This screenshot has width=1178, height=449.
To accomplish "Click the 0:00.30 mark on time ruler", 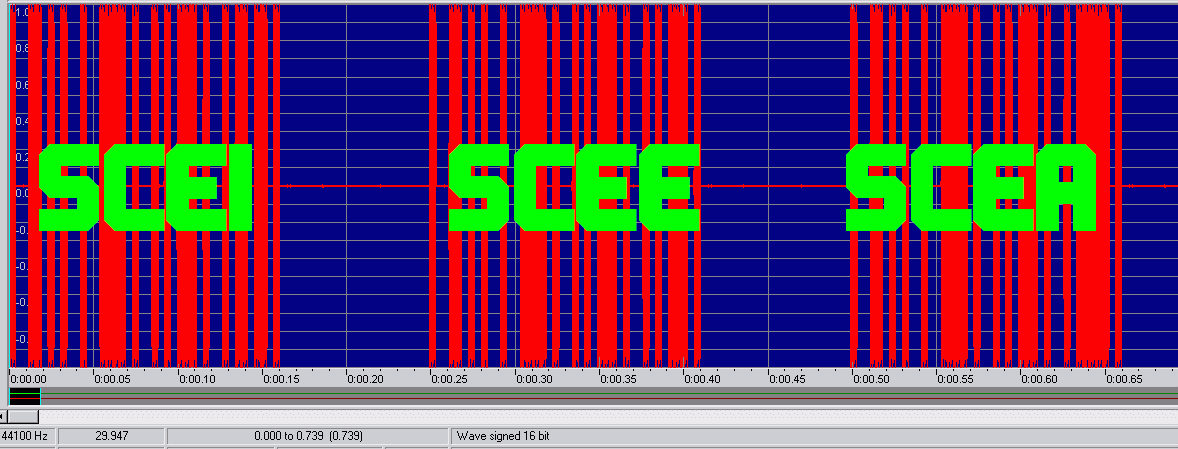I will tap(534, 379).
